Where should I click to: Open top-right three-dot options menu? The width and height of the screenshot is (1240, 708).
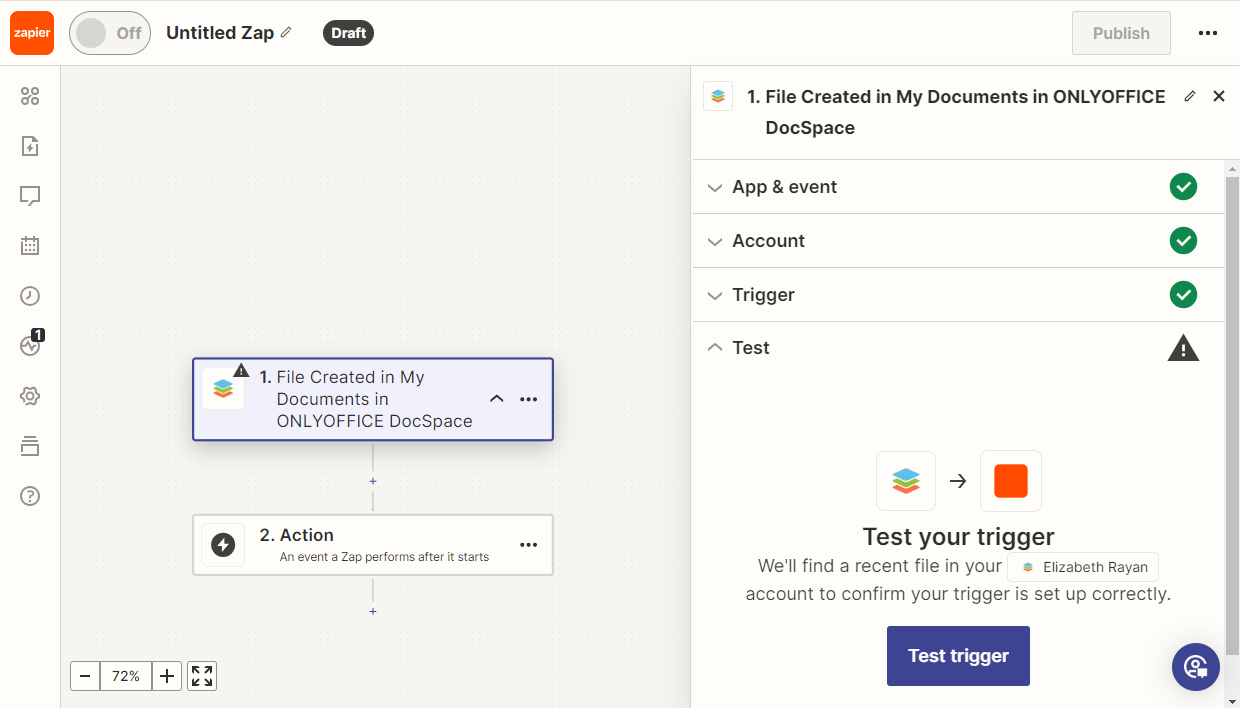click(1207, 33)
